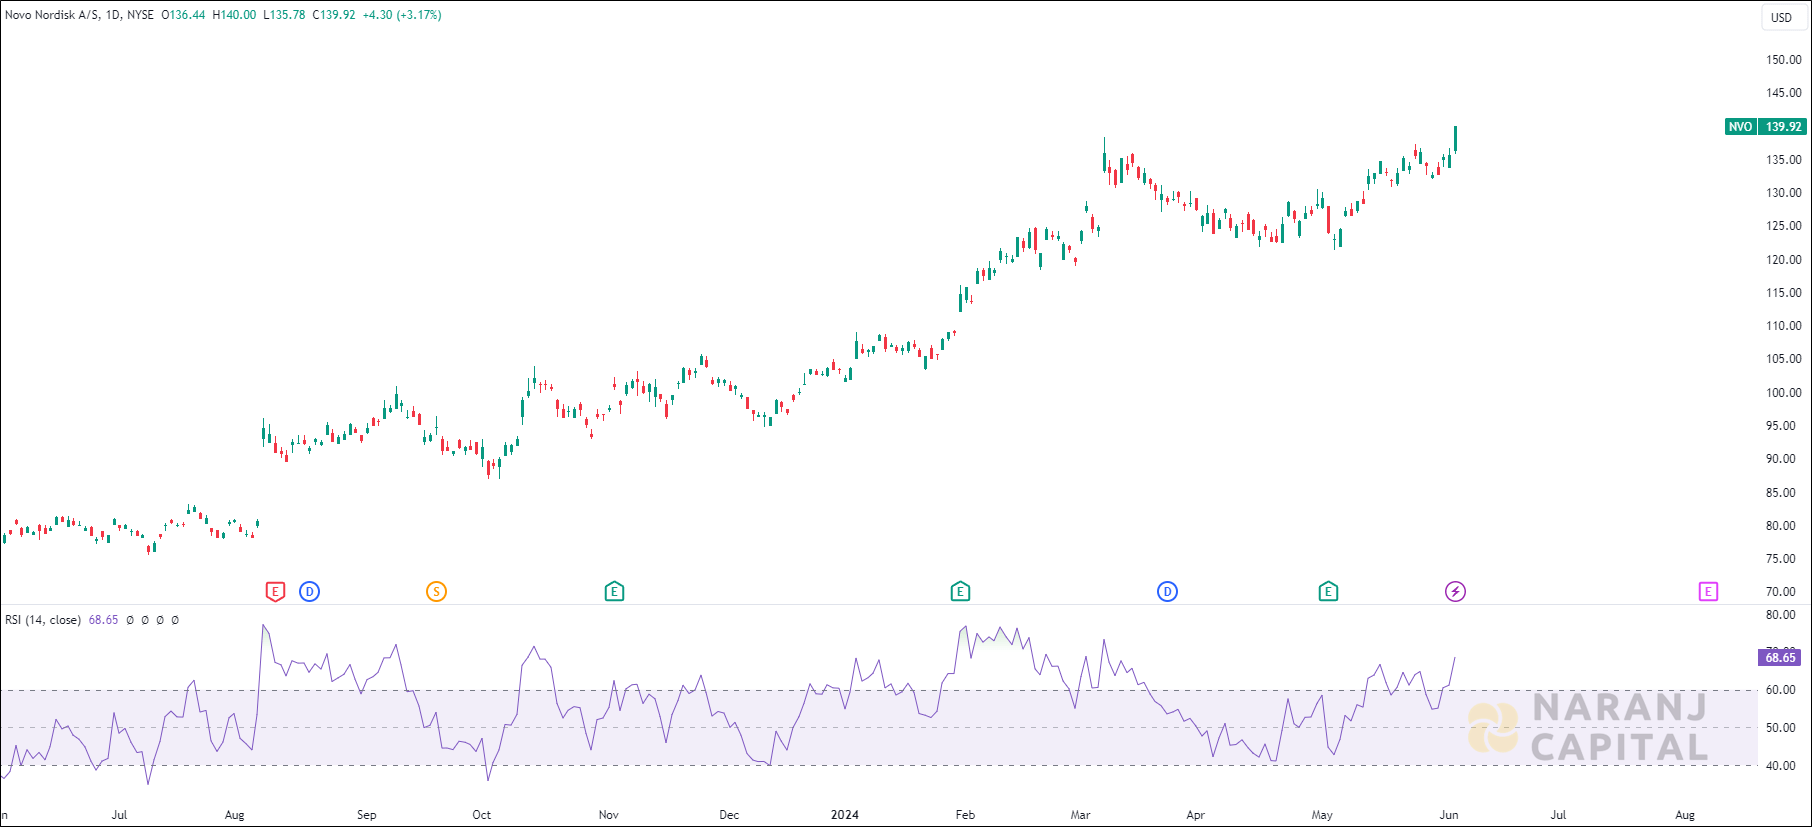Open the blue dividend marker in August
Screen dimensions: 1812x827
[x=310, y=592]
